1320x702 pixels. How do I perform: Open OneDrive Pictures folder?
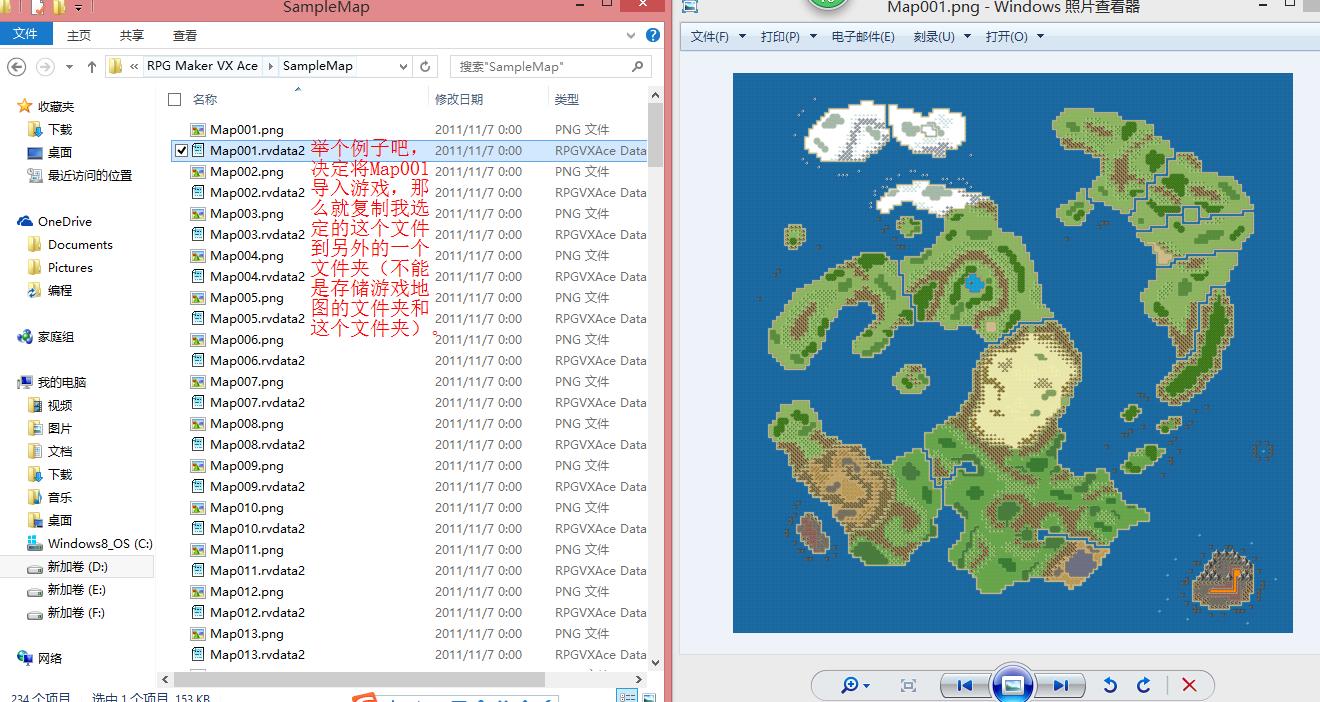pos(60,267)
